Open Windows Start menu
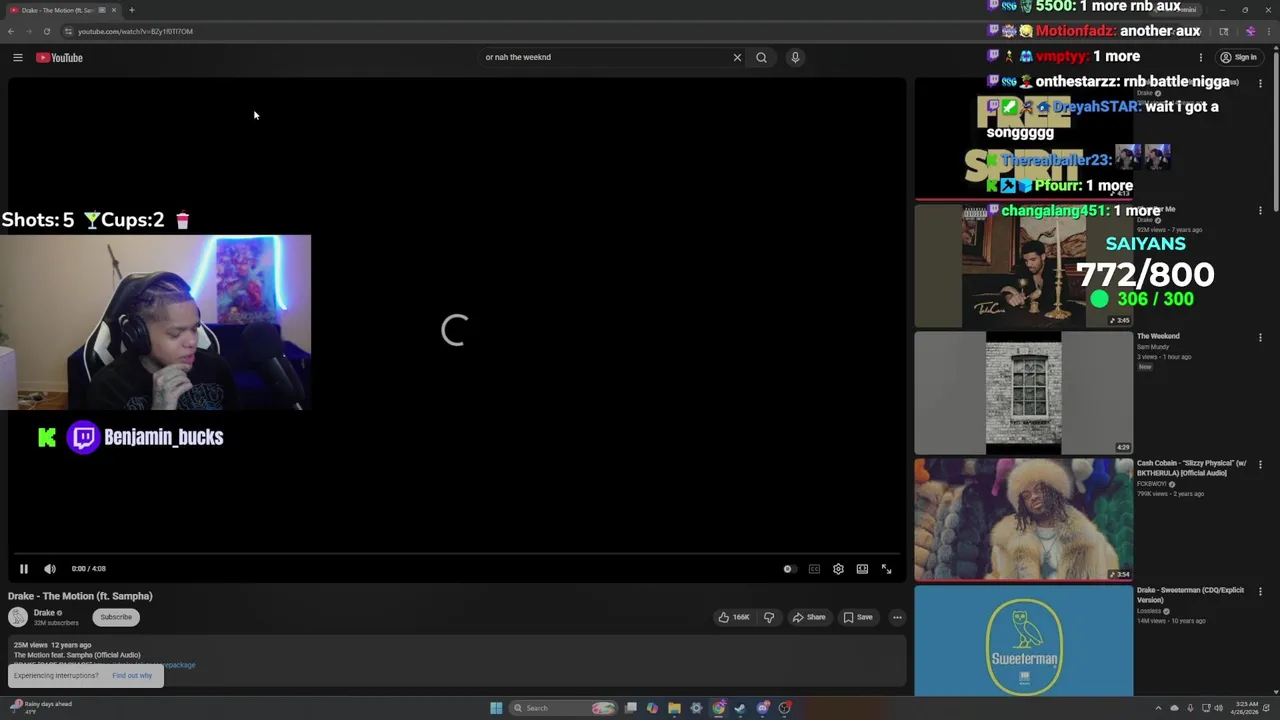 click(496, 708)
